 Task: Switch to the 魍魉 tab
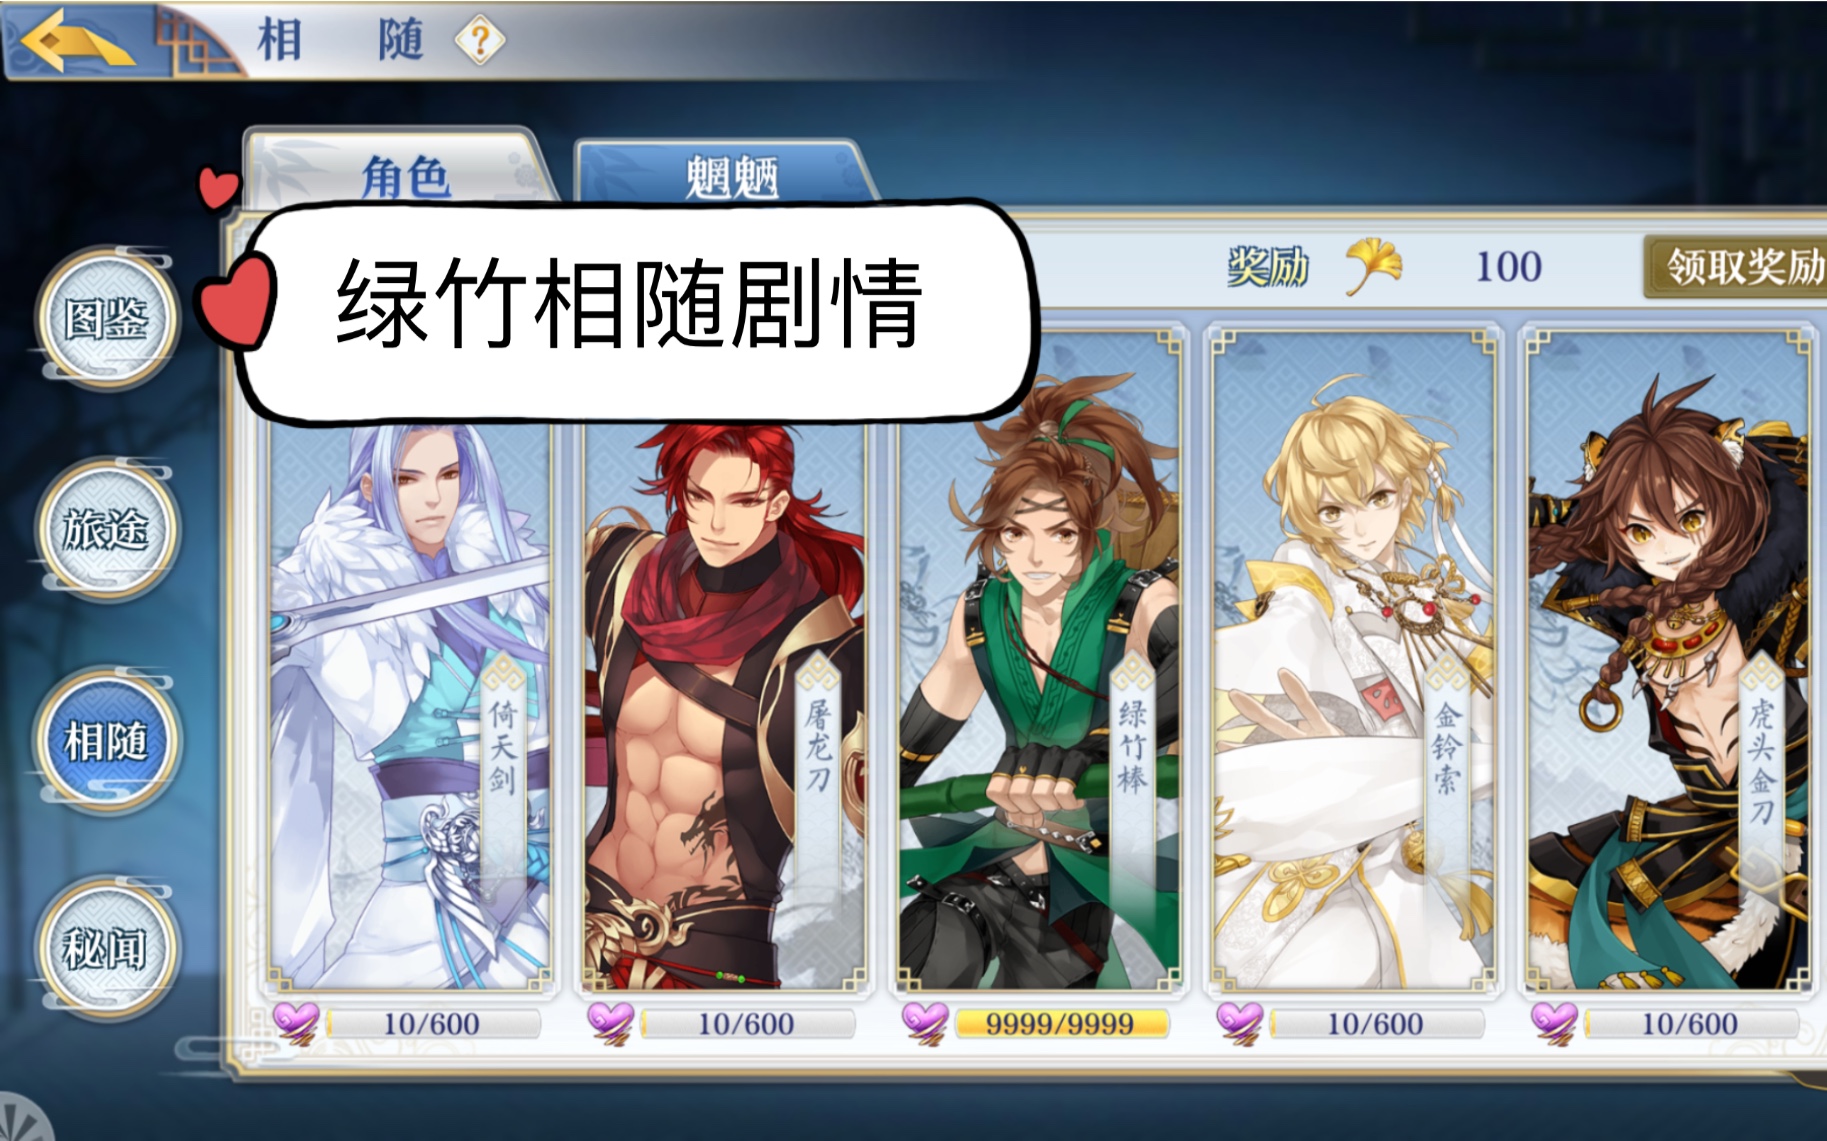[x=729, y=173]
